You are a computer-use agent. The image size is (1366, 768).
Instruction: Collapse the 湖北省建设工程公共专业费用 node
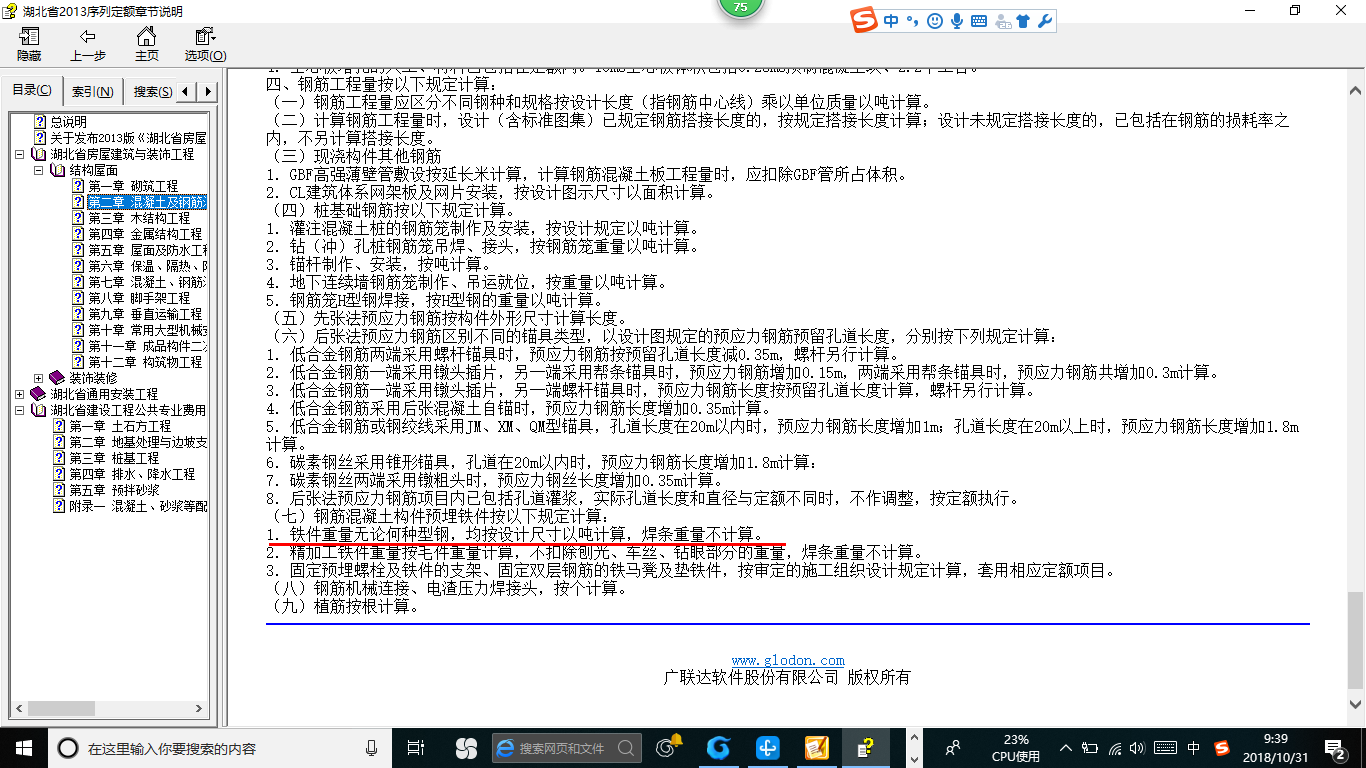click(x=20, y=410)
